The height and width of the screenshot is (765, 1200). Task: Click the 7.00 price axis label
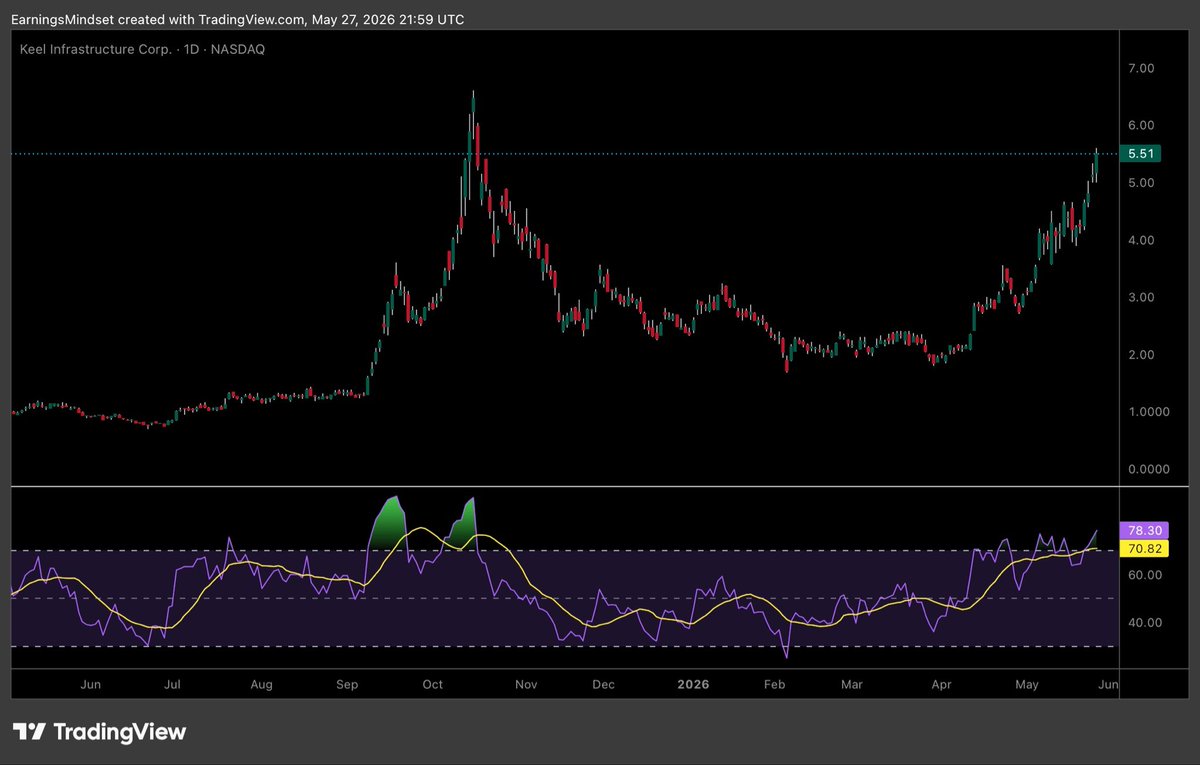(x=1141, y=68)
